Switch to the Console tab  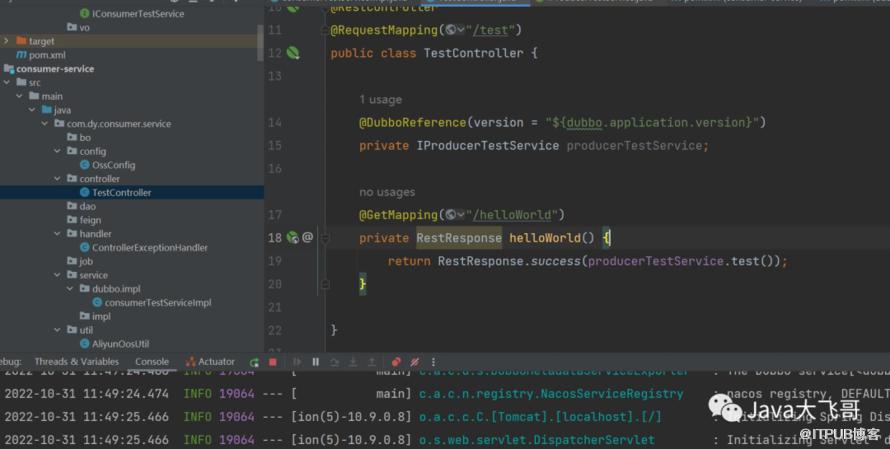coord(152,362)
